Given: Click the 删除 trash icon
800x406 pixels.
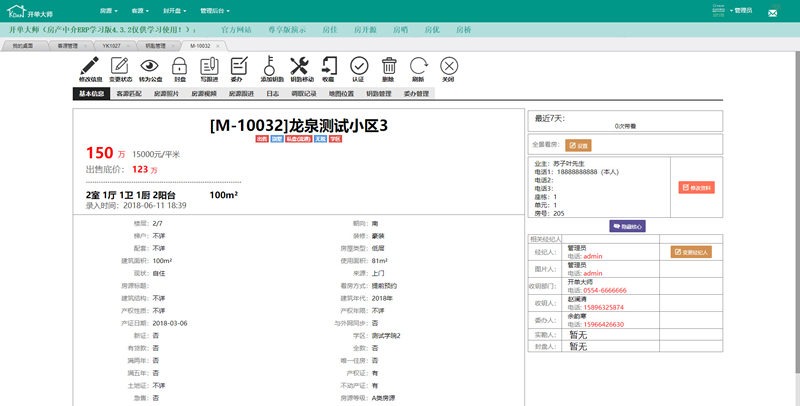Looking at the screenshot, I should point(388,65).
